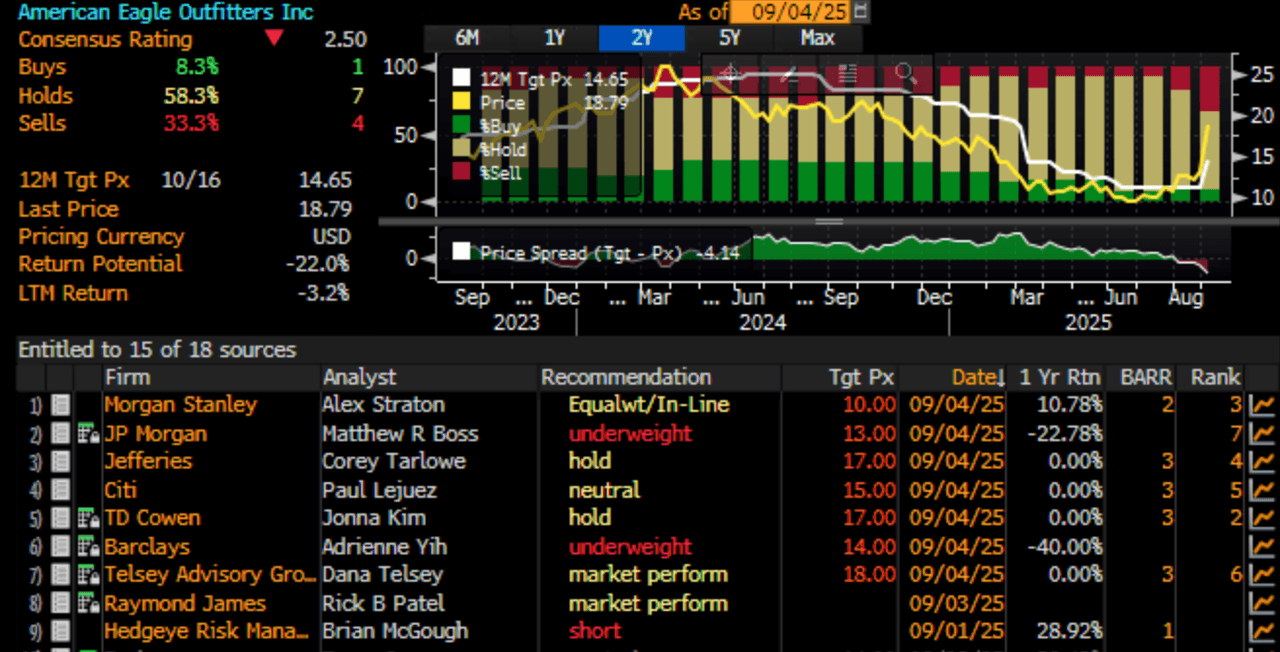Image resolution: width=1280 pixels, height=652 pixels.
Task: Click the locked spreadsheet icon for JP Morgan
Action: [88, 434]
